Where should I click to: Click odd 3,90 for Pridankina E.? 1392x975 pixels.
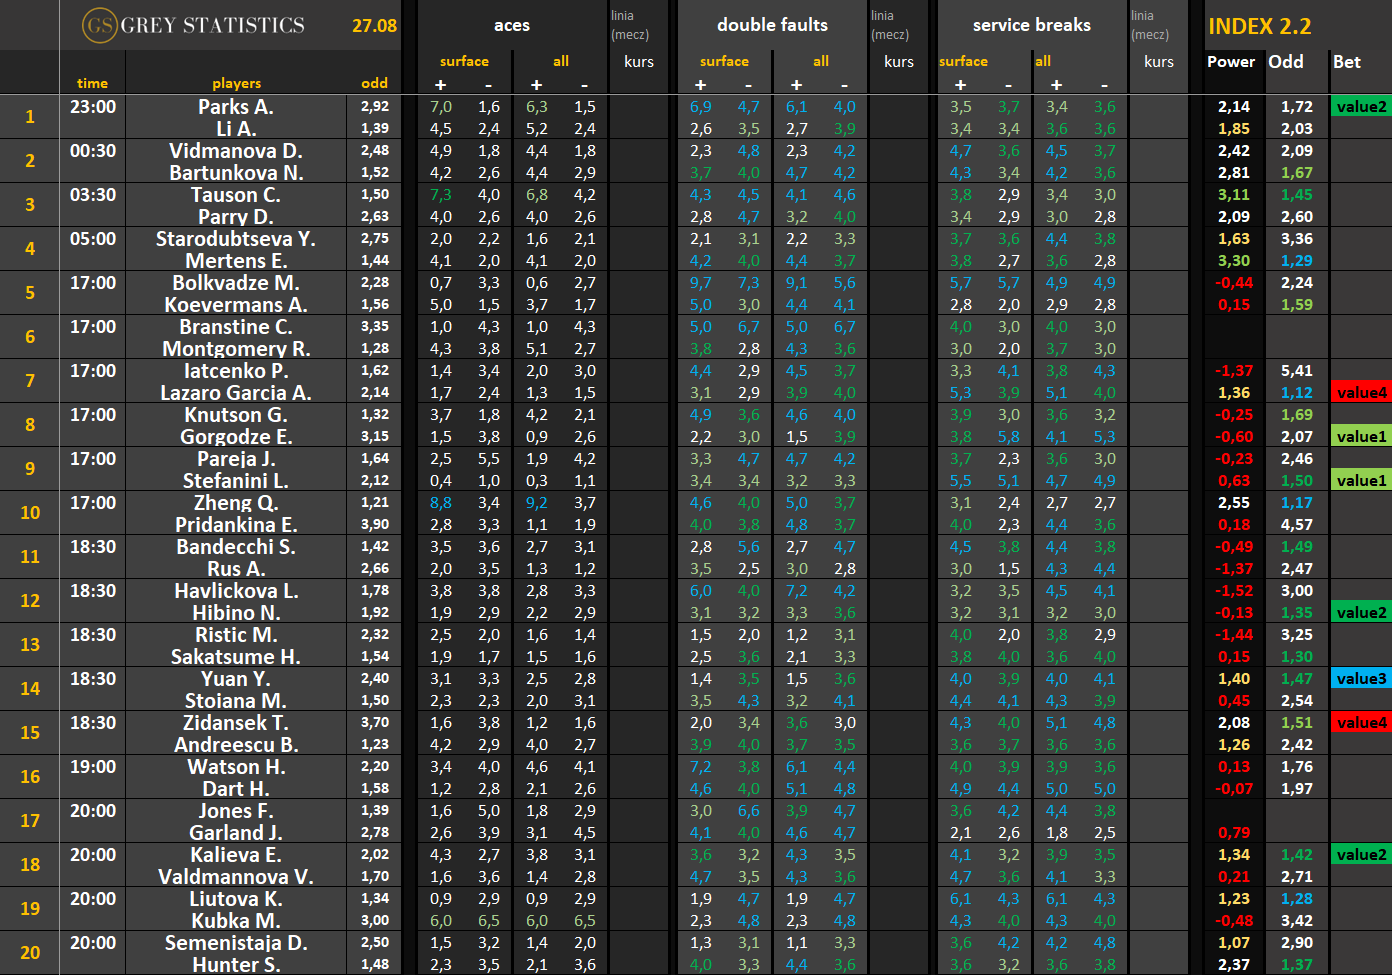point(375,524)
